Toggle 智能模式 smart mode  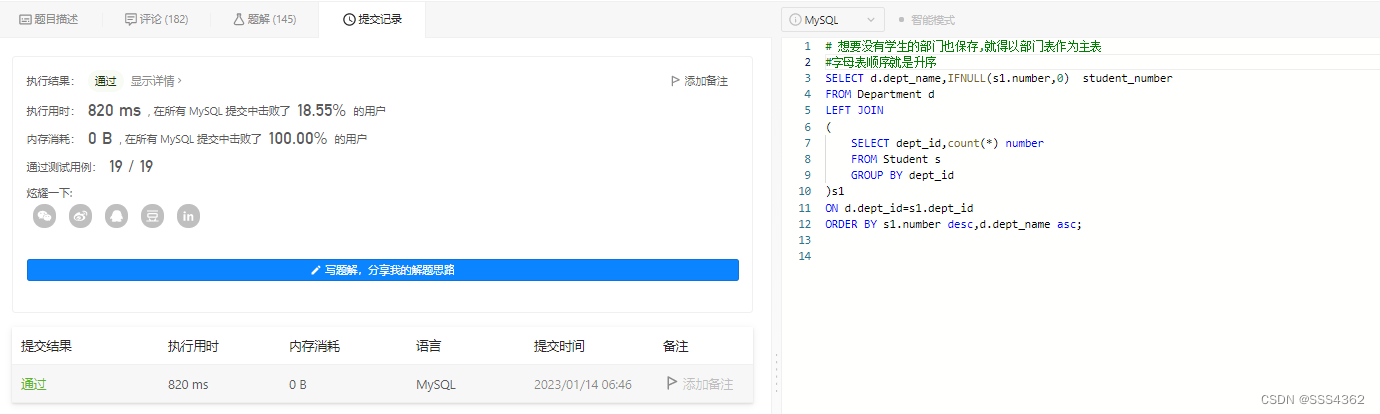click(x=926, y=19)
